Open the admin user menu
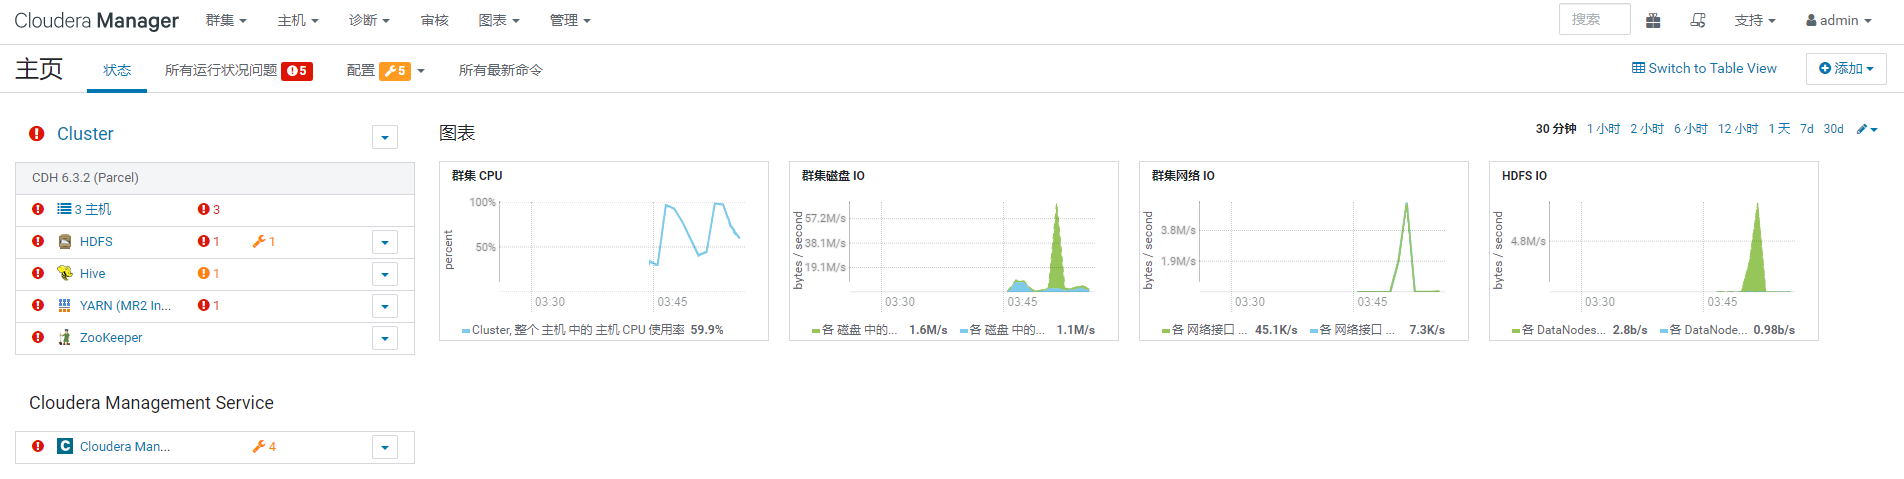The image size is (1904, 479). coord(1838,20)
